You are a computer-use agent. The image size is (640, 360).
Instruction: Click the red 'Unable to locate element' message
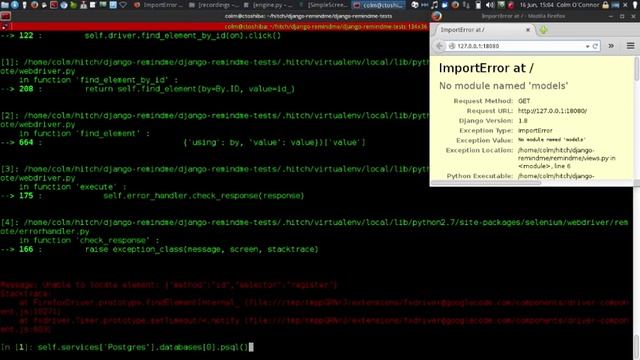pos(169,285)
